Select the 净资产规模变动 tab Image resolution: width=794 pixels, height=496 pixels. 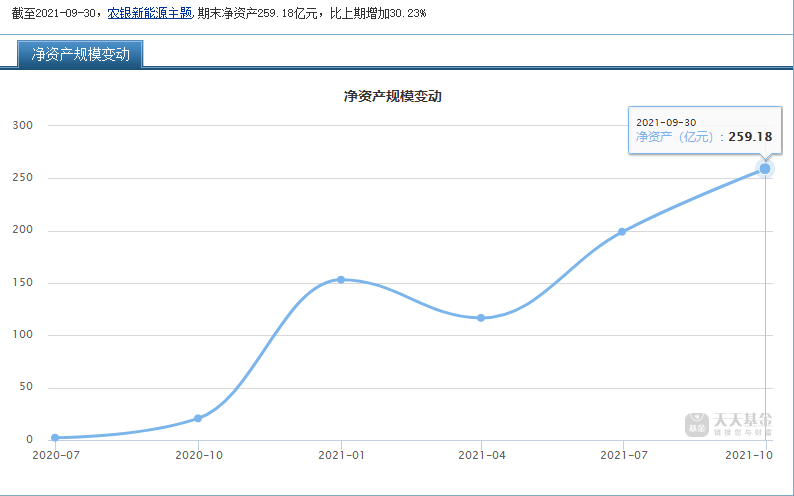80,54
